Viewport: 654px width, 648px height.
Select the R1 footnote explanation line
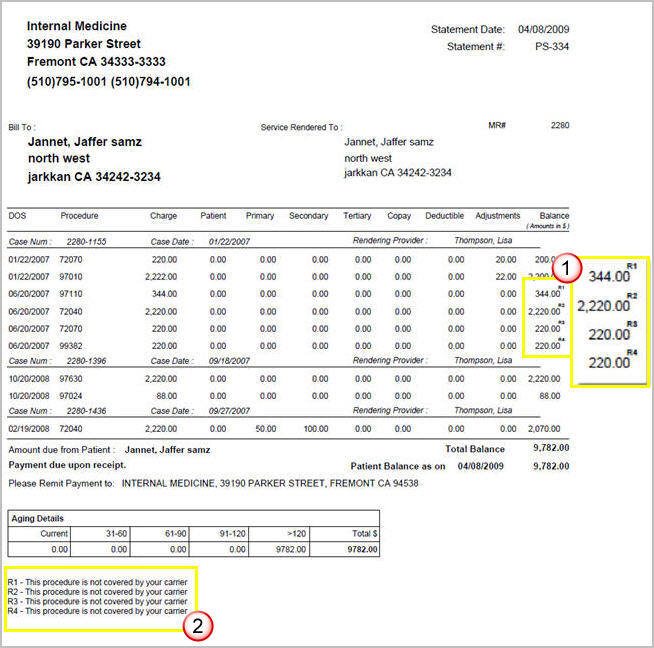pyautogui.click(x=97, y=581)
